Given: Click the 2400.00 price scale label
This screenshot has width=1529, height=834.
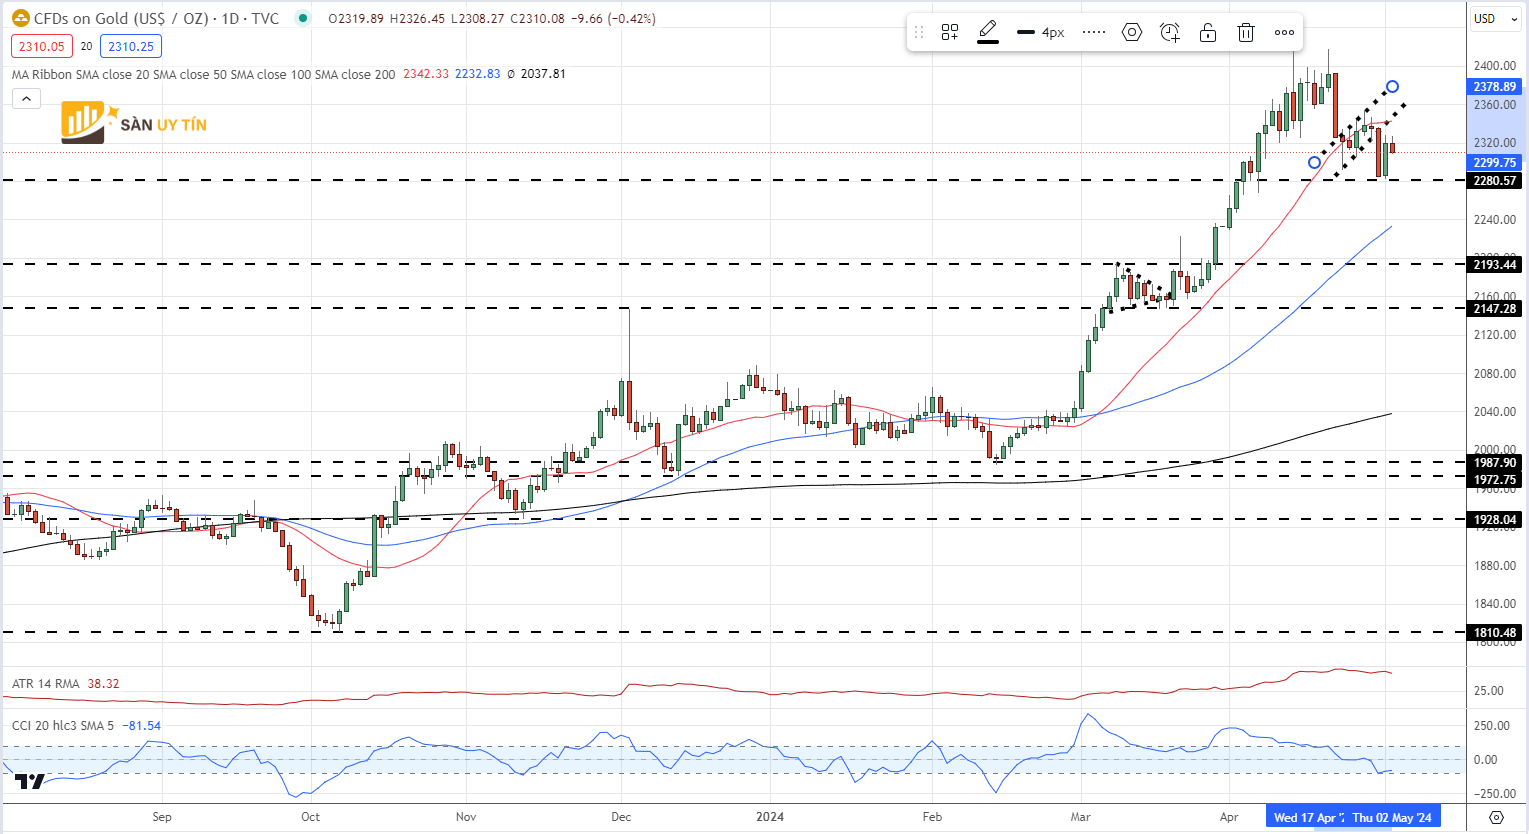Looking at the screenshot, I should (1495, 66).
